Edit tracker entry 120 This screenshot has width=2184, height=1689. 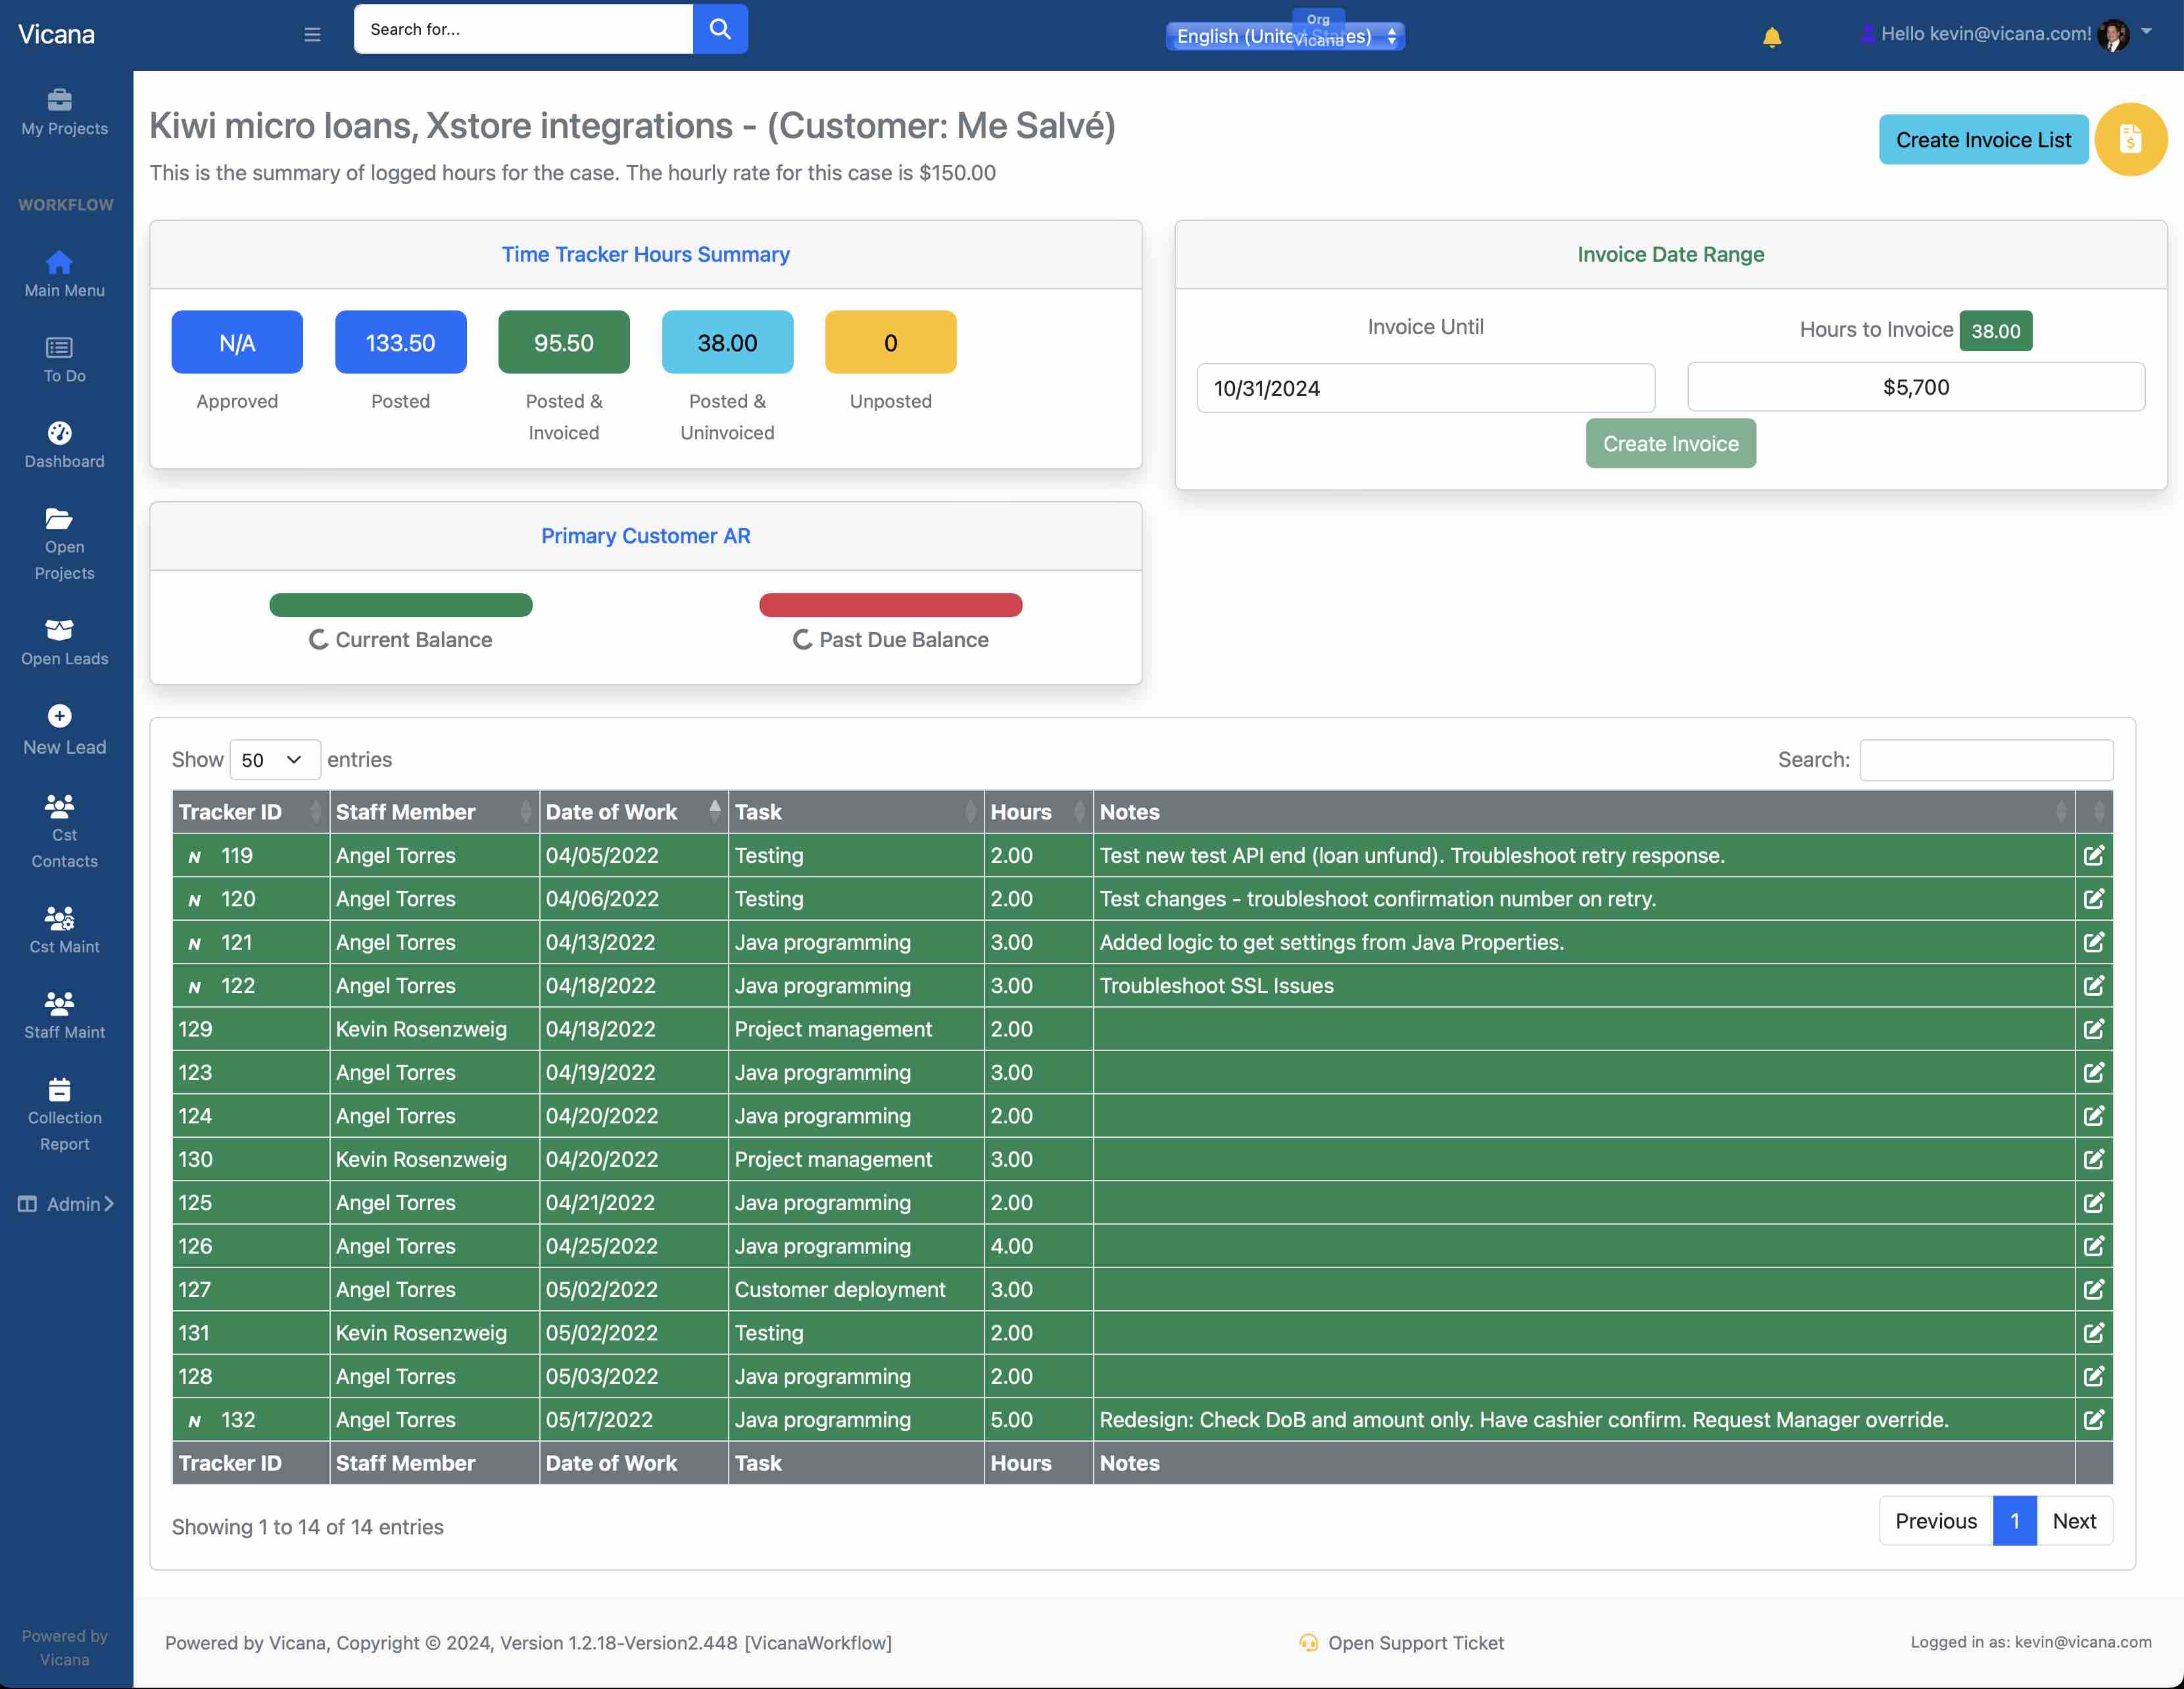click(x=2094, y=899)
